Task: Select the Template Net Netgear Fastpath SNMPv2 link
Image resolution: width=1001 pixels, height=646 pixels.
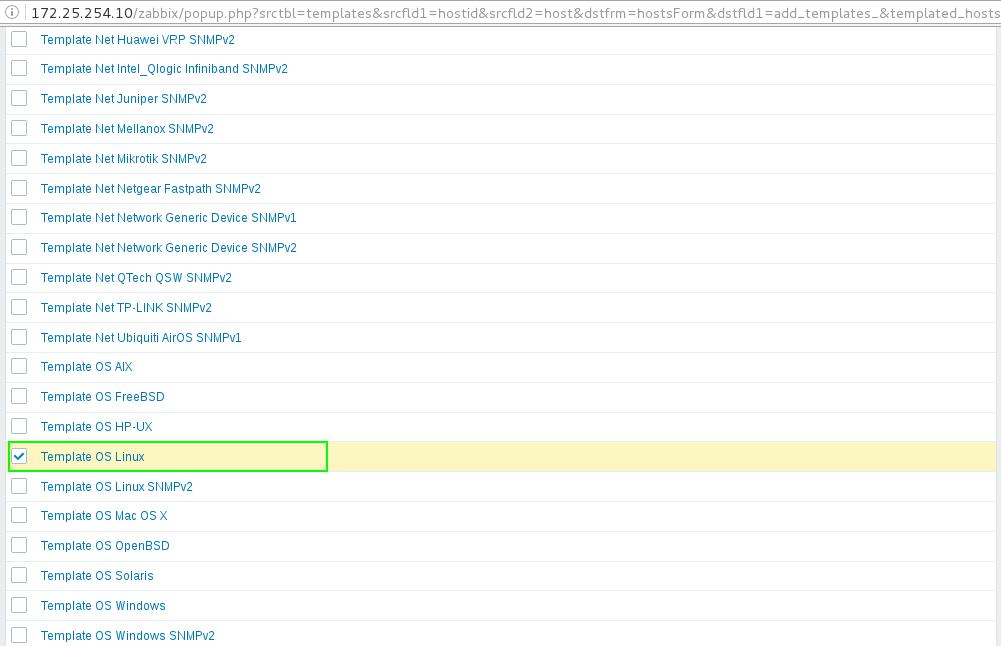Action: point(151,189)
